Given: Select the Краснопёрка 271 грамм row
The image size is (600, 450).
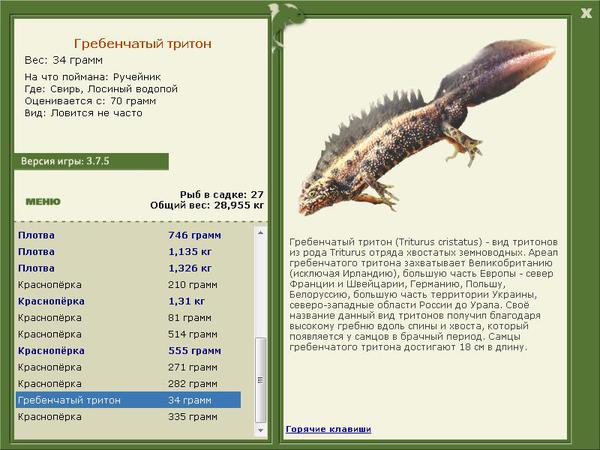Looking at the screenshot, I should coord(128,367).
